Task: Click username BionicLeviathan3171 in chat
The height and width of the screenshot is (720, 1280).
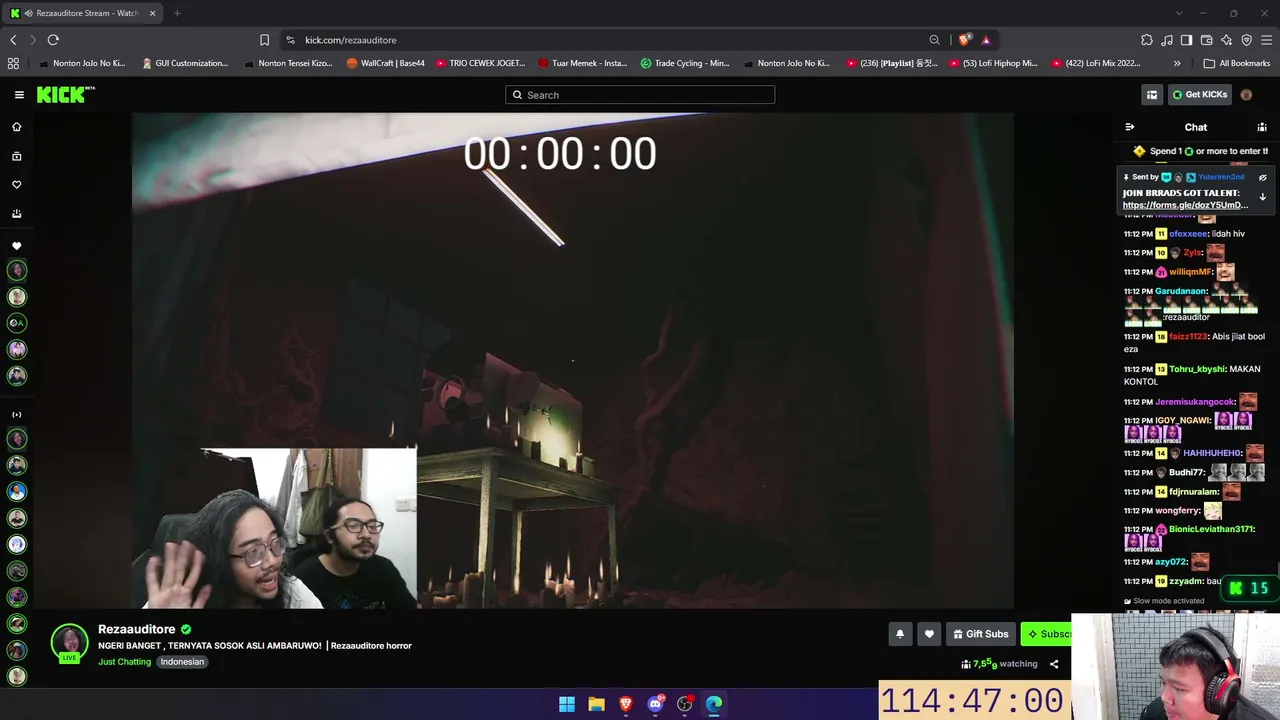Action: click(1211, 529)
